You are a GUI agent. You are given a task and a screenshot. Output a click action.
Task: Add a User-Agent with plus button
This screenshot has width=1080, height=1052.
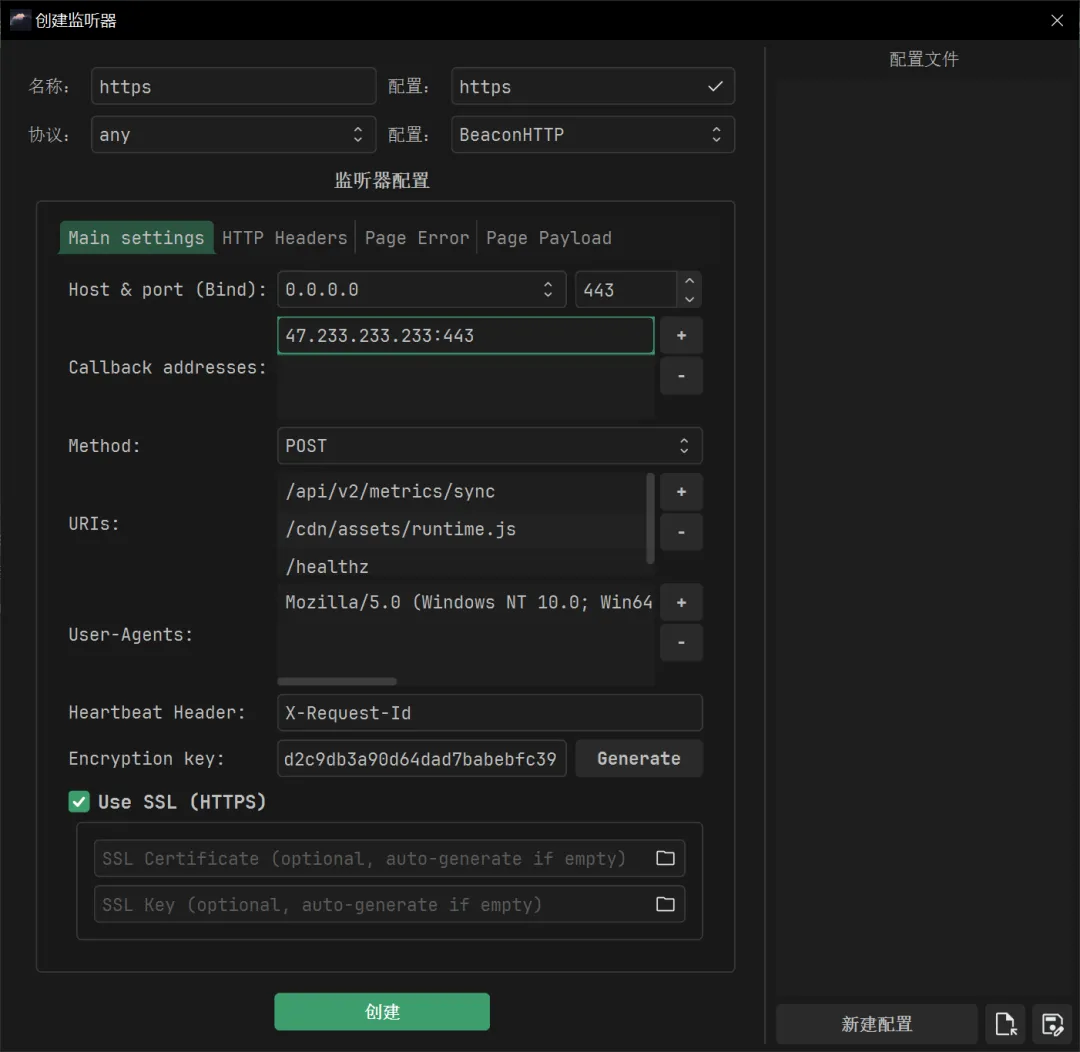click(681, 603)
